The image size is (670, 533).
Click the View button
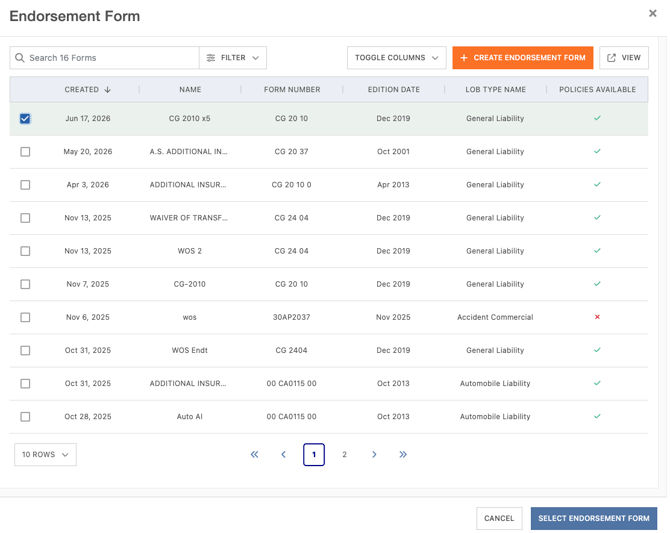[624, 58]
